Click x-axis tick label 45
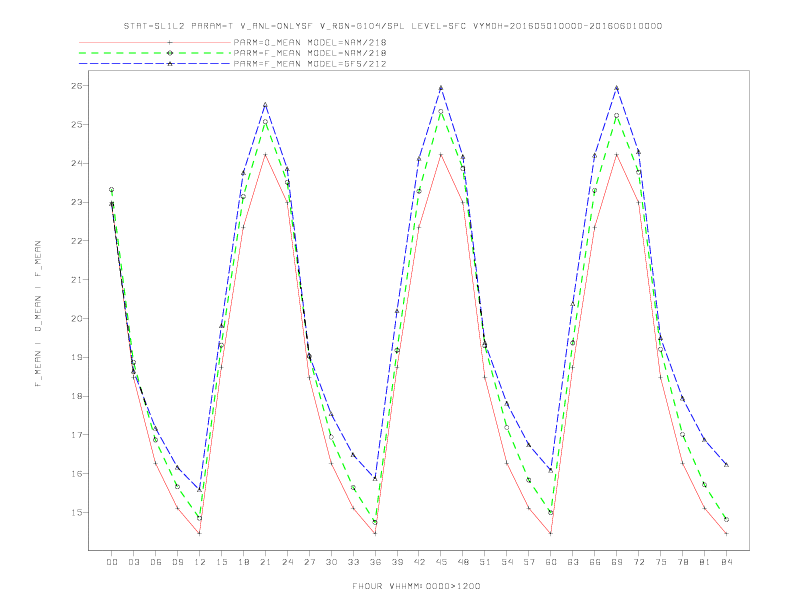This screenshot has width=792, height=612. pyautogui.click(x=441, y=562)
